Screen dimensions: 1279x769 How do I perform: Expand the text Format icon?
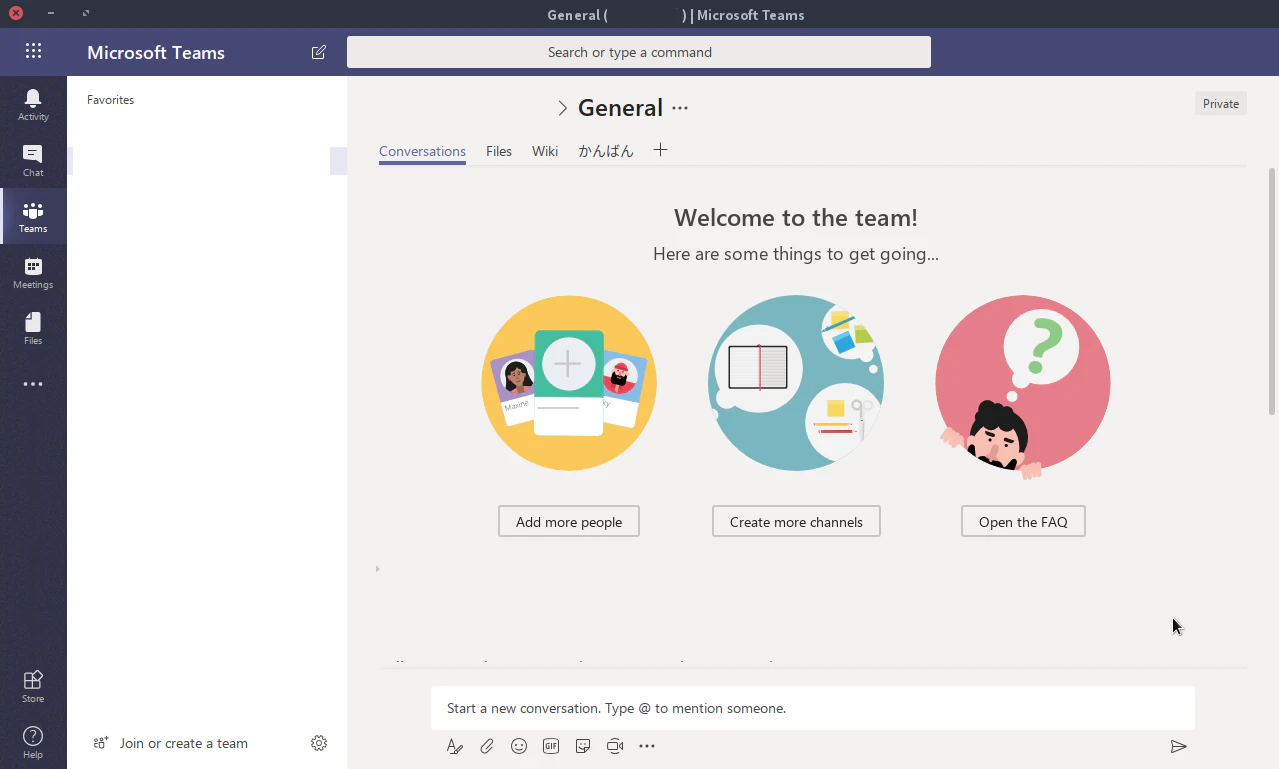(x=455, y=746)
